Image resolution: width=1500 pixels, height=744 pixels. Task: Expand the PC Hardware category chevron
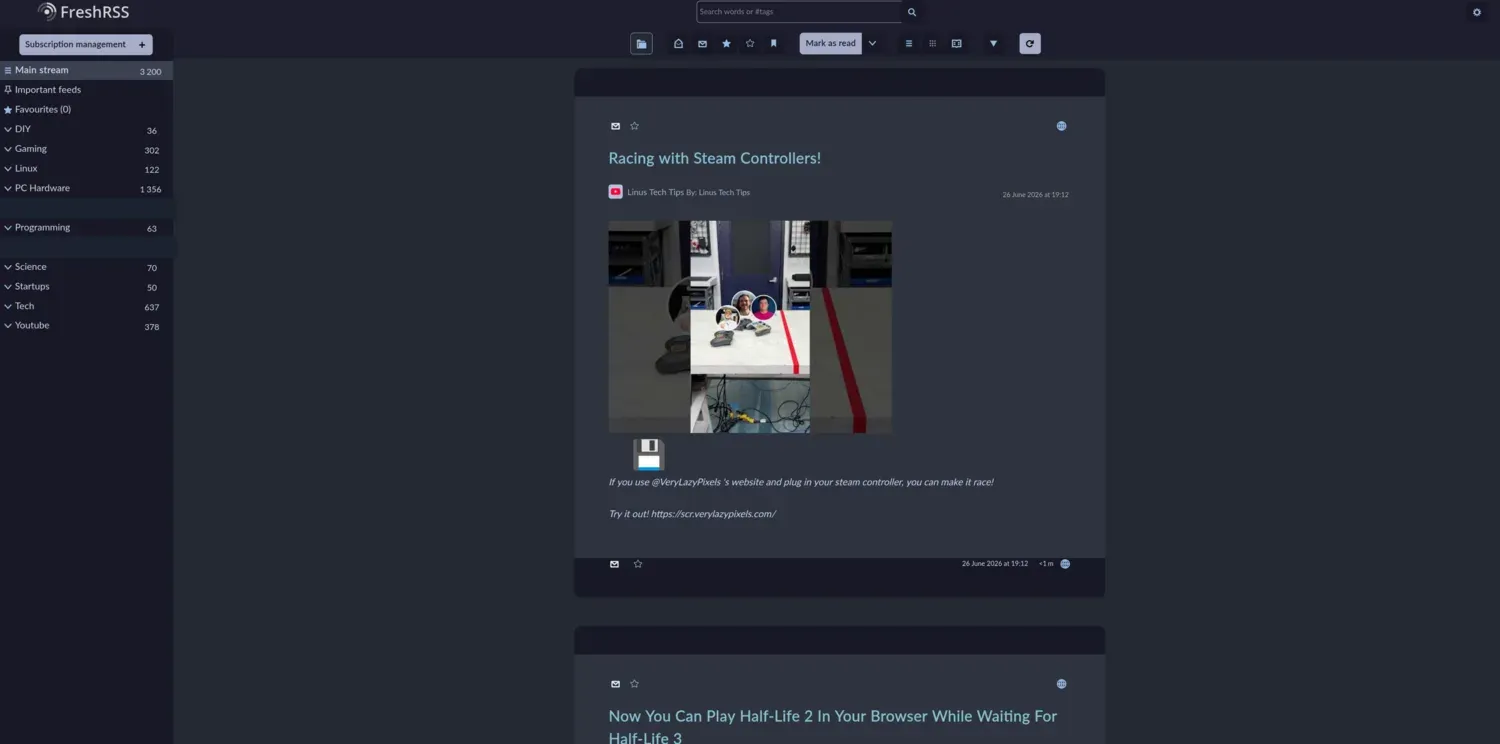8,188
